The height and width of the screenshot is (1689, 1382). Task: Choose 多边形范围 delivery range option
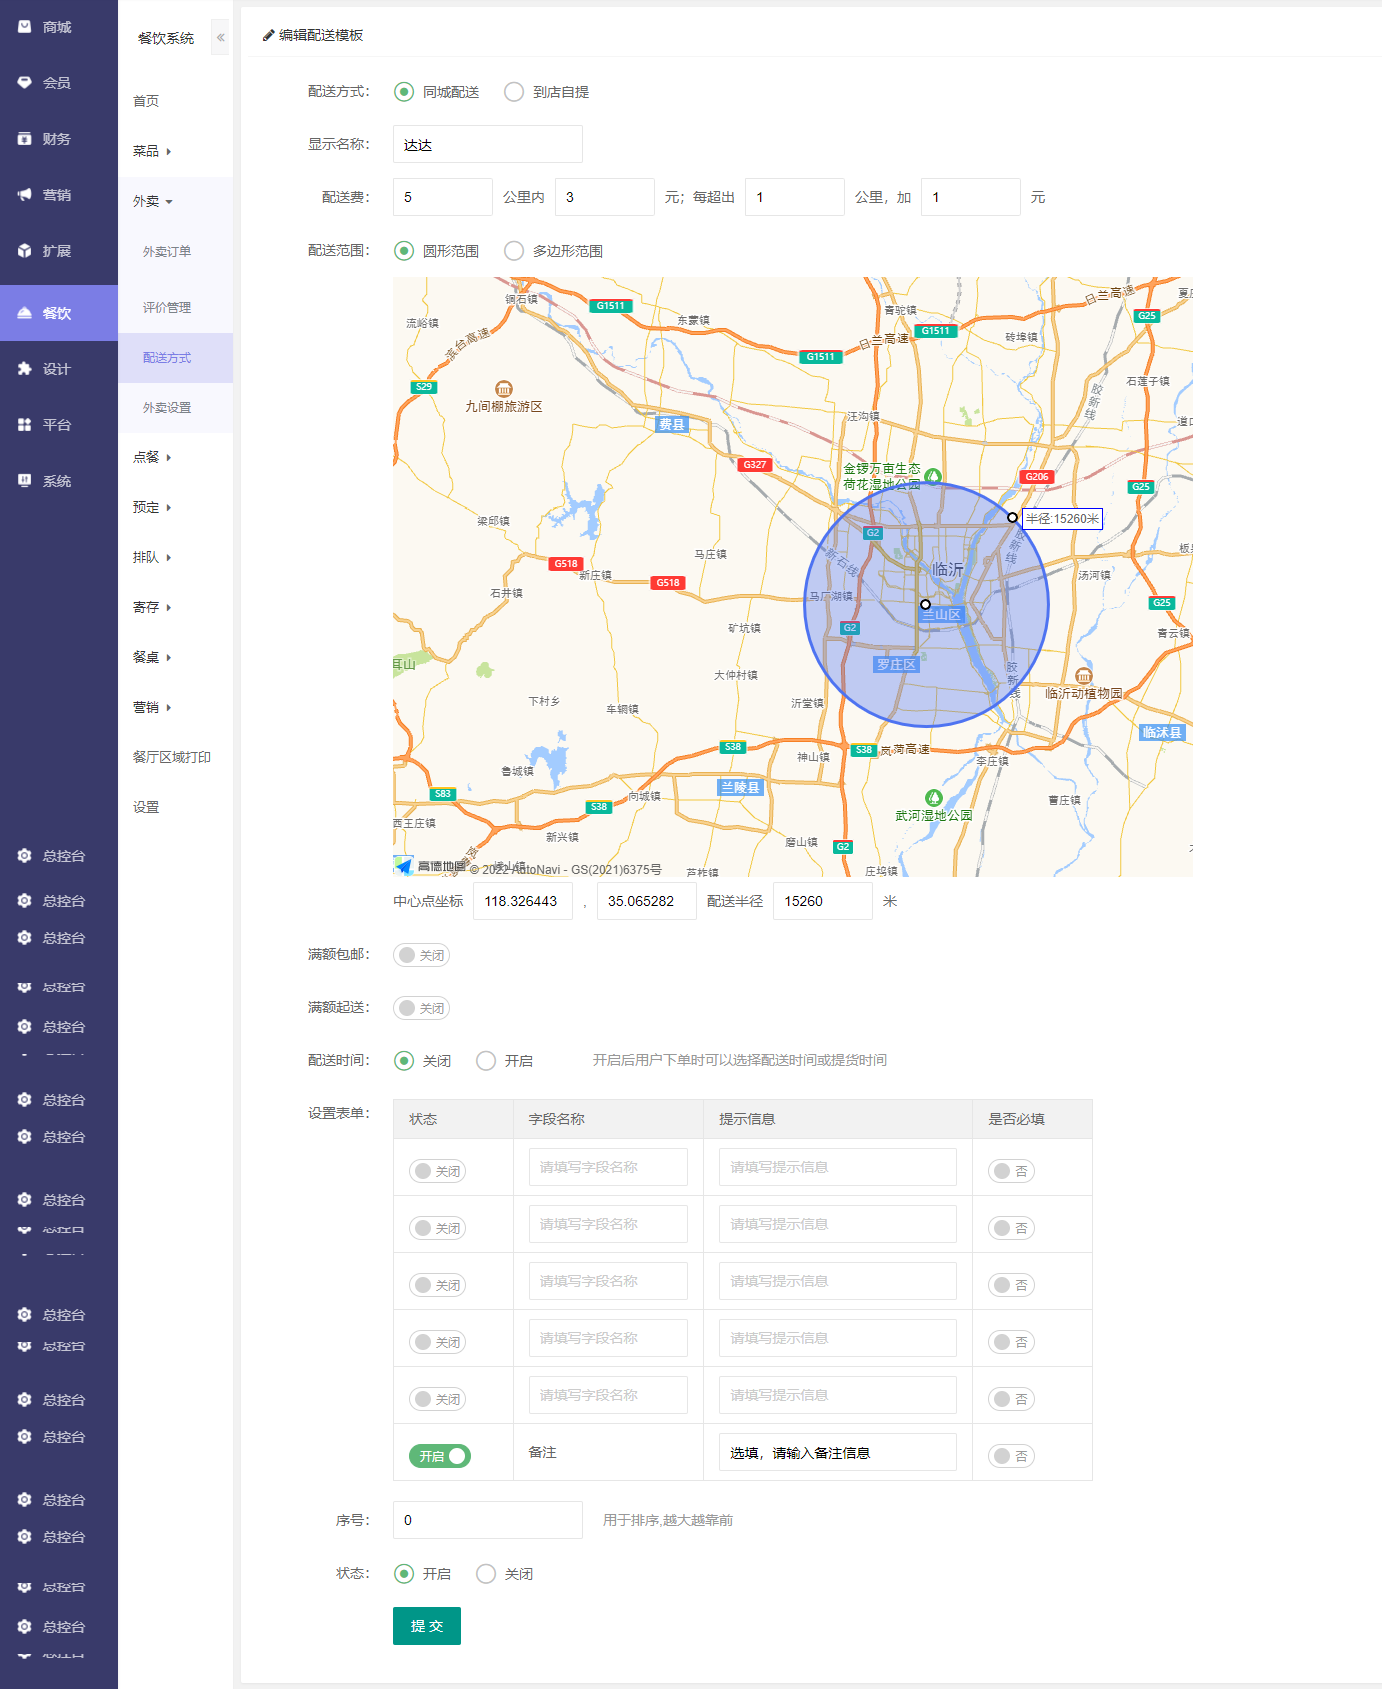click(x=514, y=251)
